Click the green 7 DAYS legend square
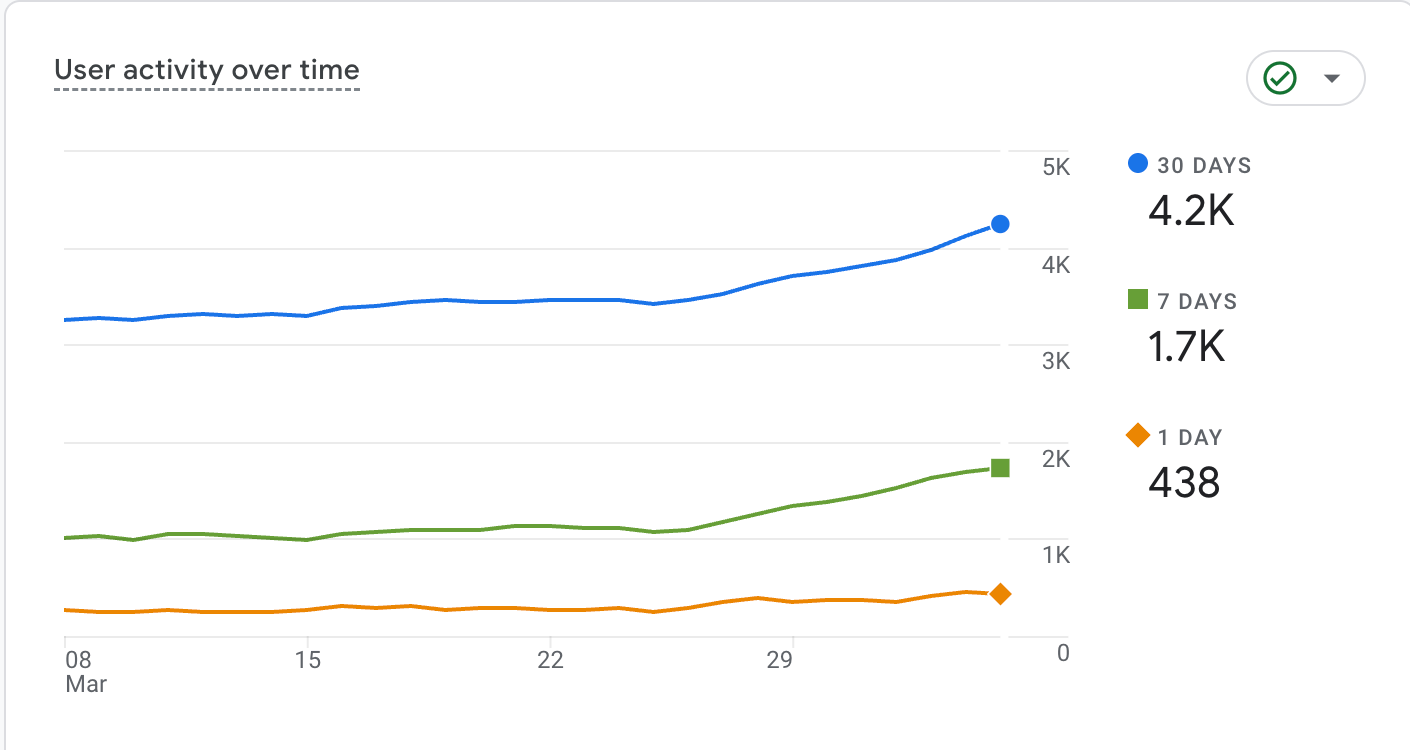Screen dimensions: 1410x750 click(1138, 299)
